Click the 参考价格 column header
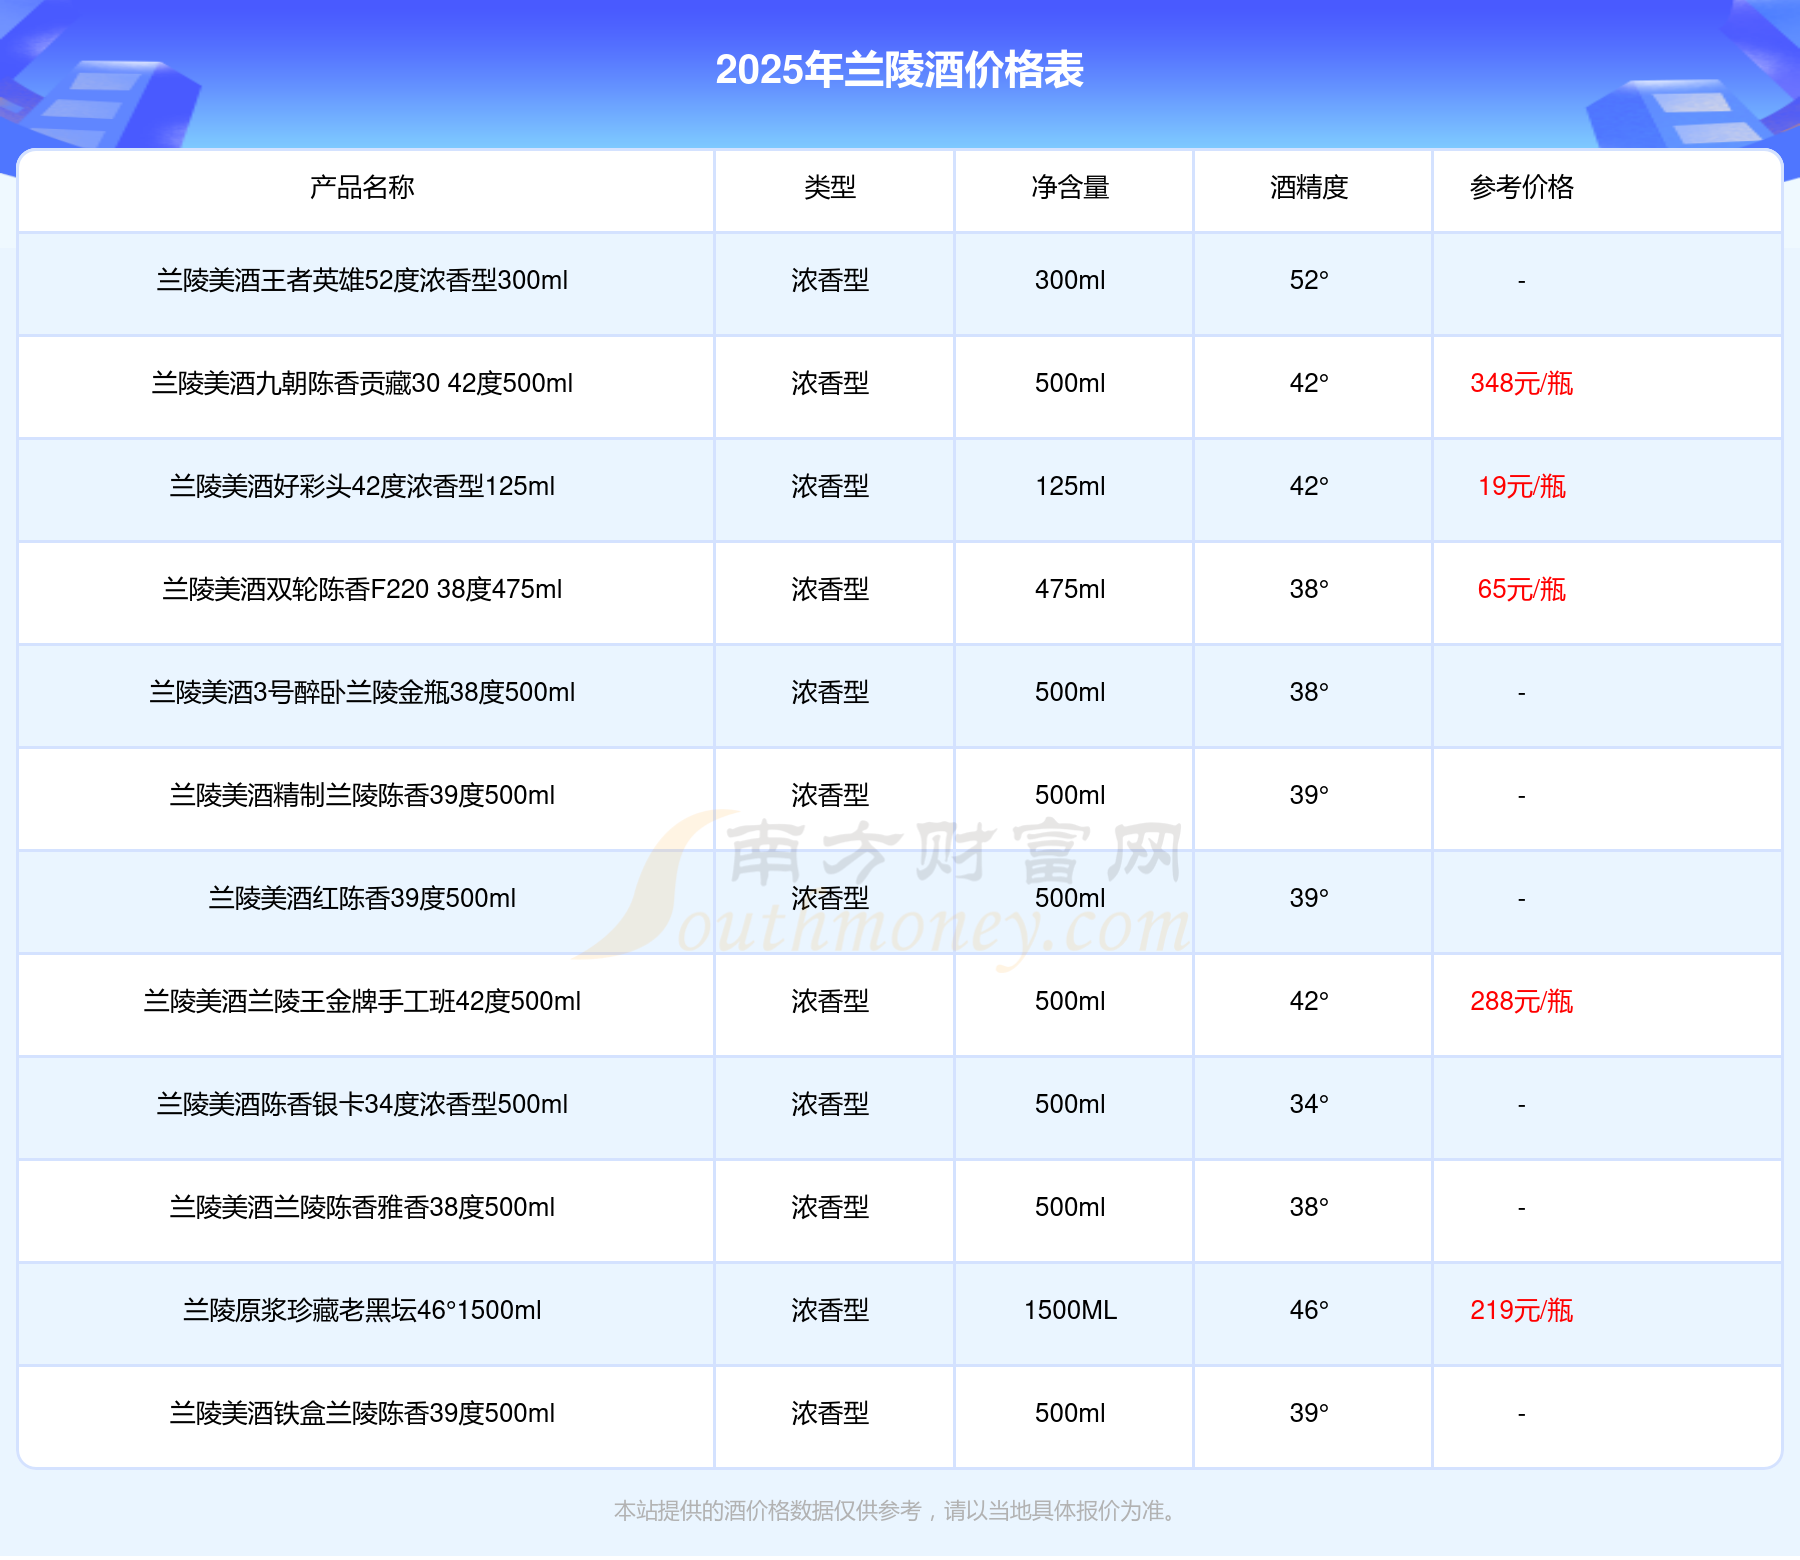Viewport: 1800px width, 1560px height. [x=1521, y=187]
